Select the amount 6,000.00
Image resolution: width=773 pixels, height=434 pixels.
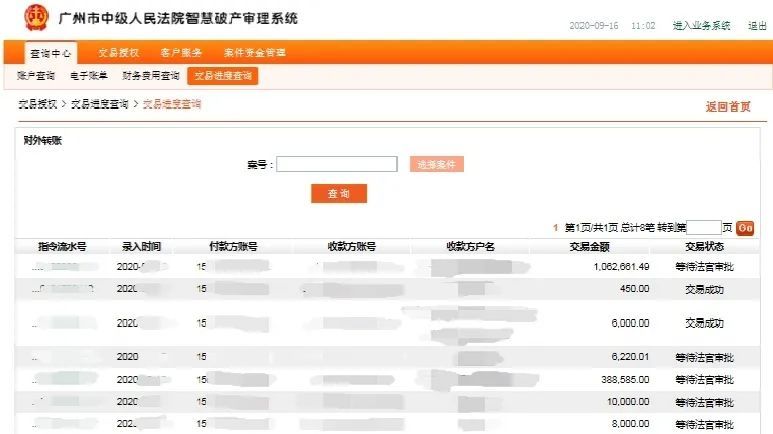630,323
